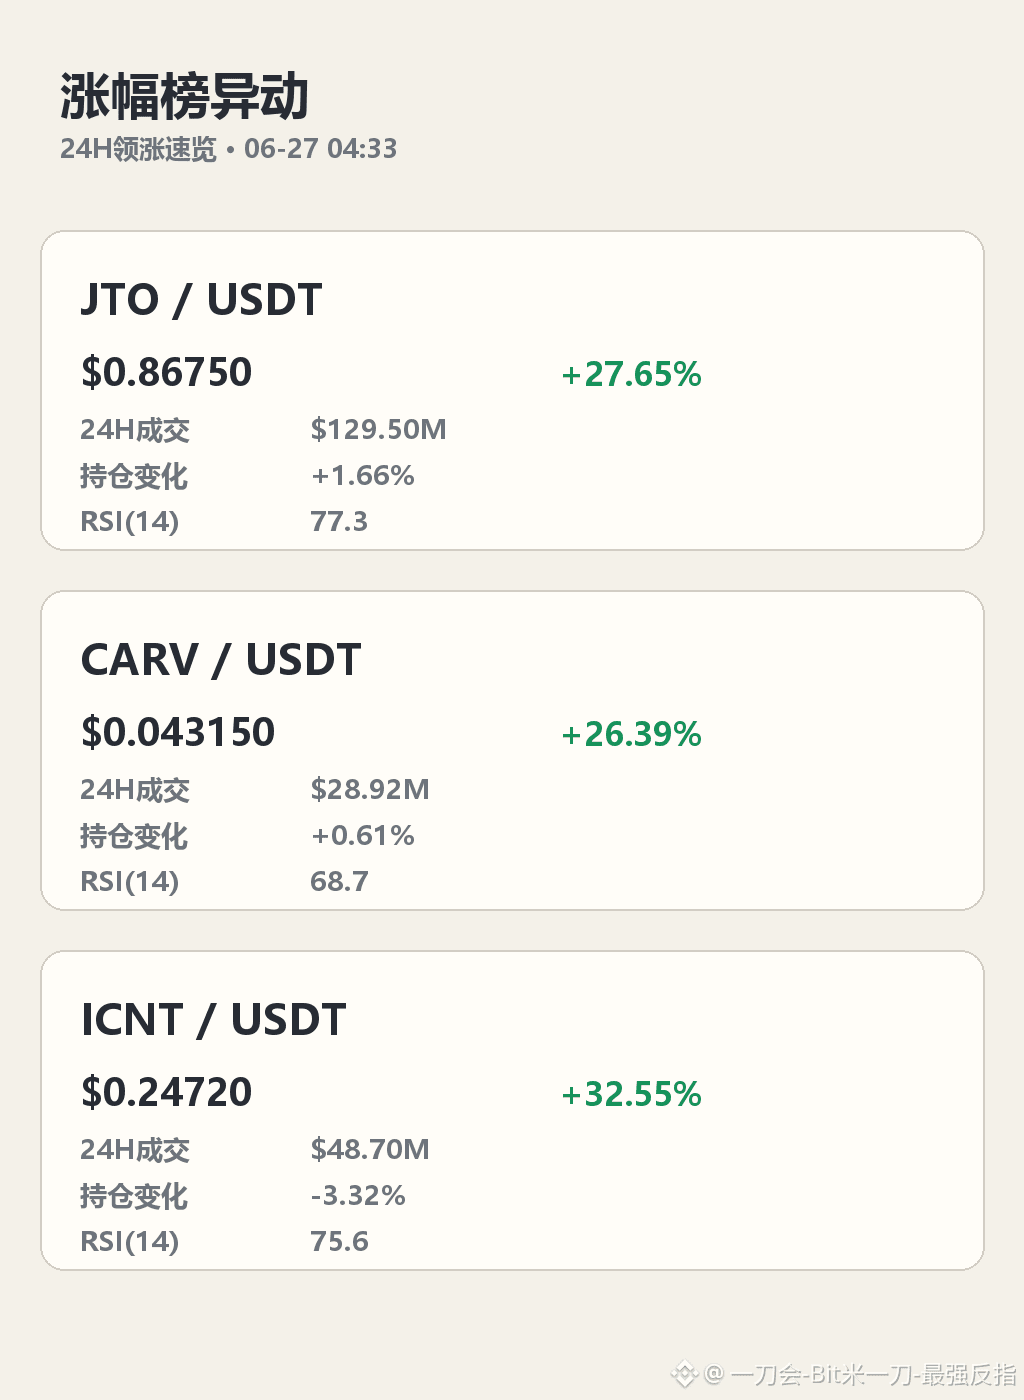Screen dimensions: 1024x1400
Task: Select the CARV price $0.043150
Action: click(178, 732)
